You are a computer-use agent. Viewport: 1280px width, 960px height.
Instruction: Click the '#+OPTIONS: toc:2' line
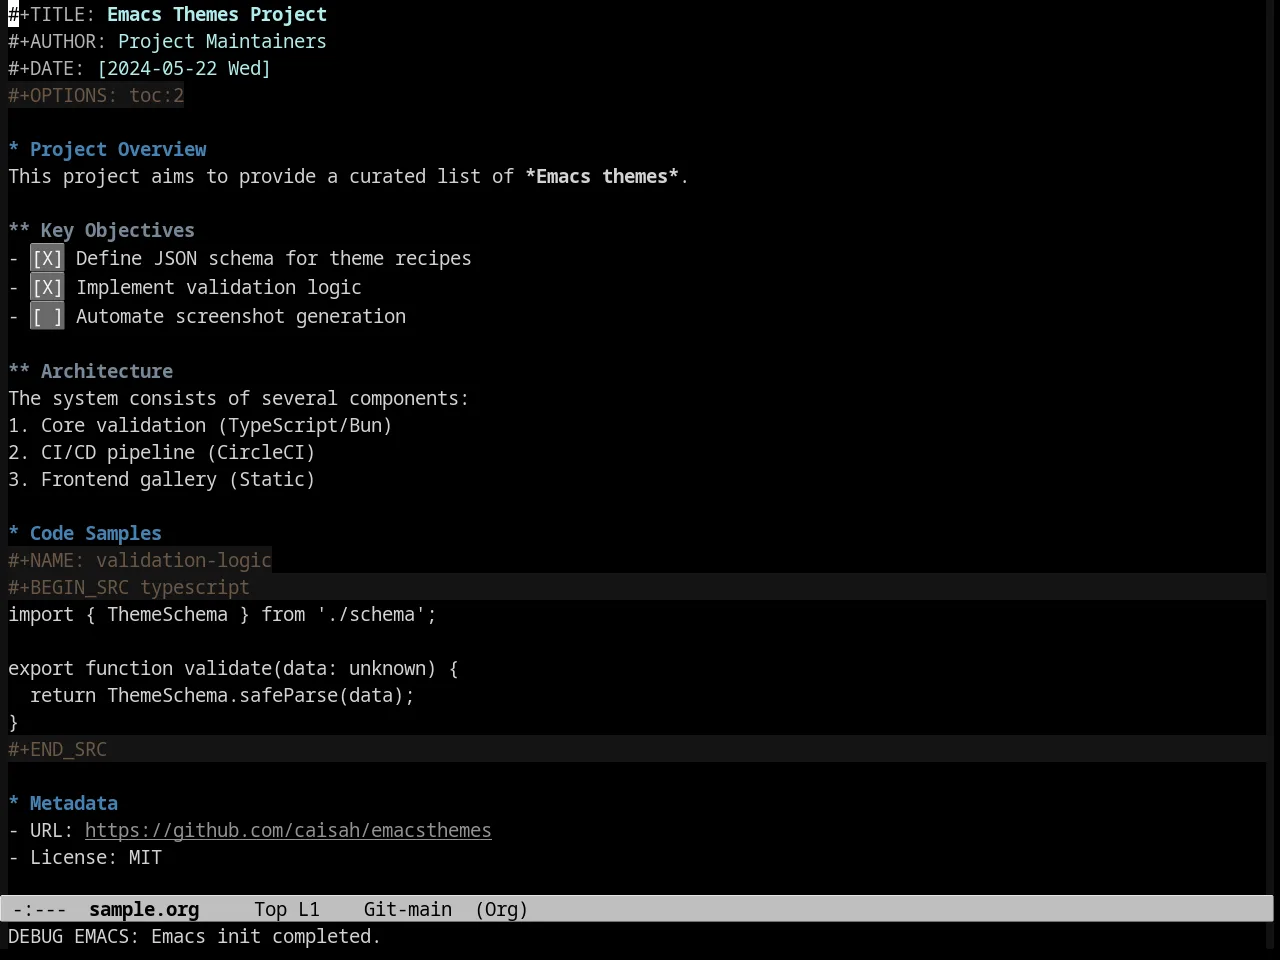tap(96, 96)
